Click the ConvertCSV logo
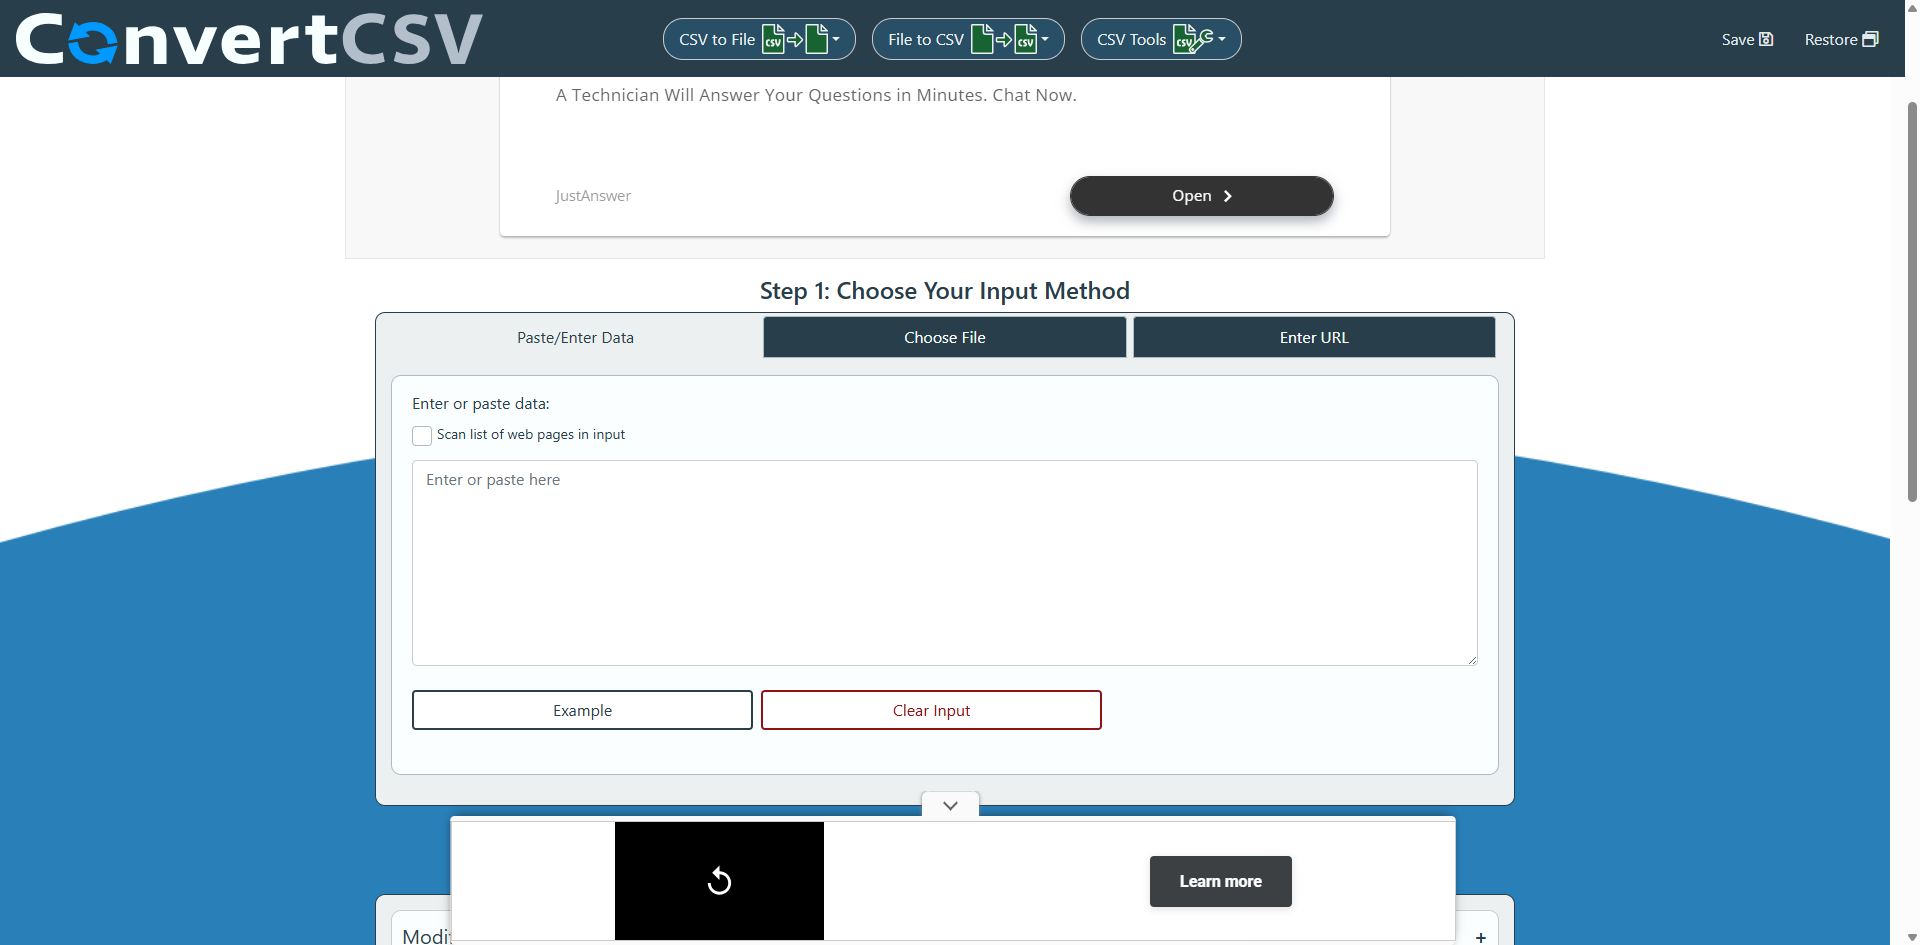 pos(249,39)
